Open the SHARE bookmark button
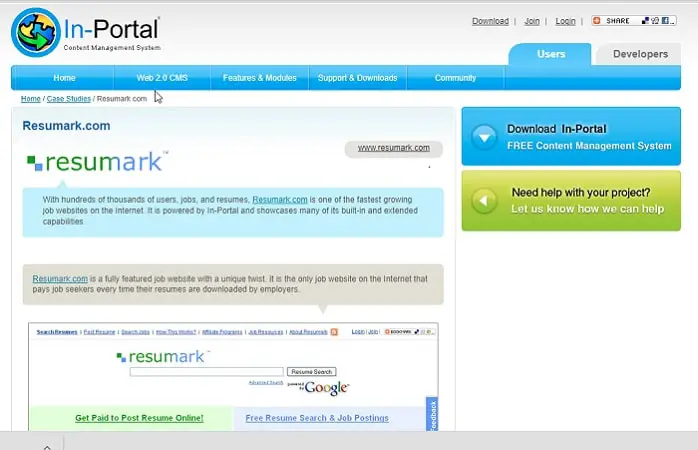698x450 pixels. [634, 20]
